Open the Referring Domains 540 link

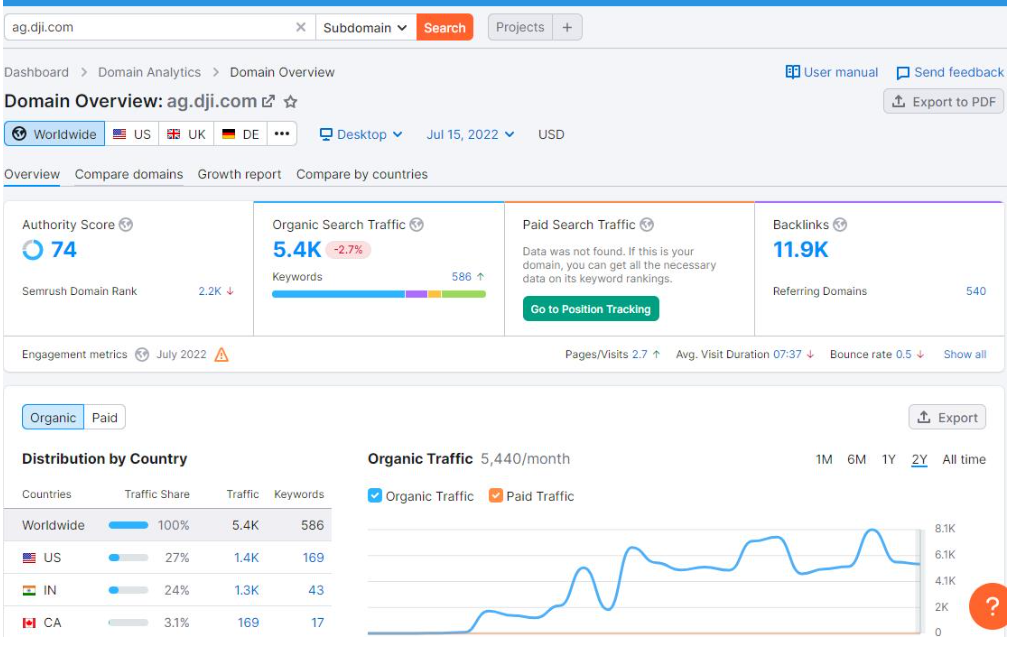[x=976, y=291]
